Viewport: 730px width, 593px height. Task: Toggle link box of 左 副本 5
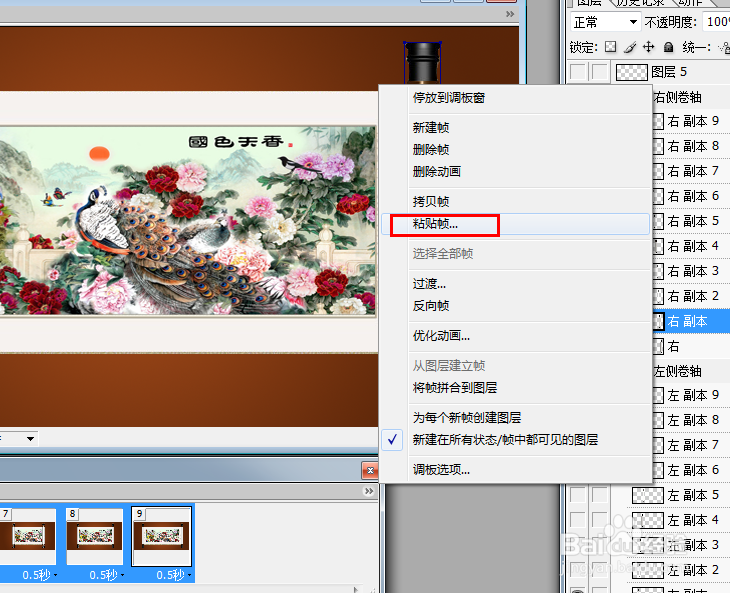(600, 495)
